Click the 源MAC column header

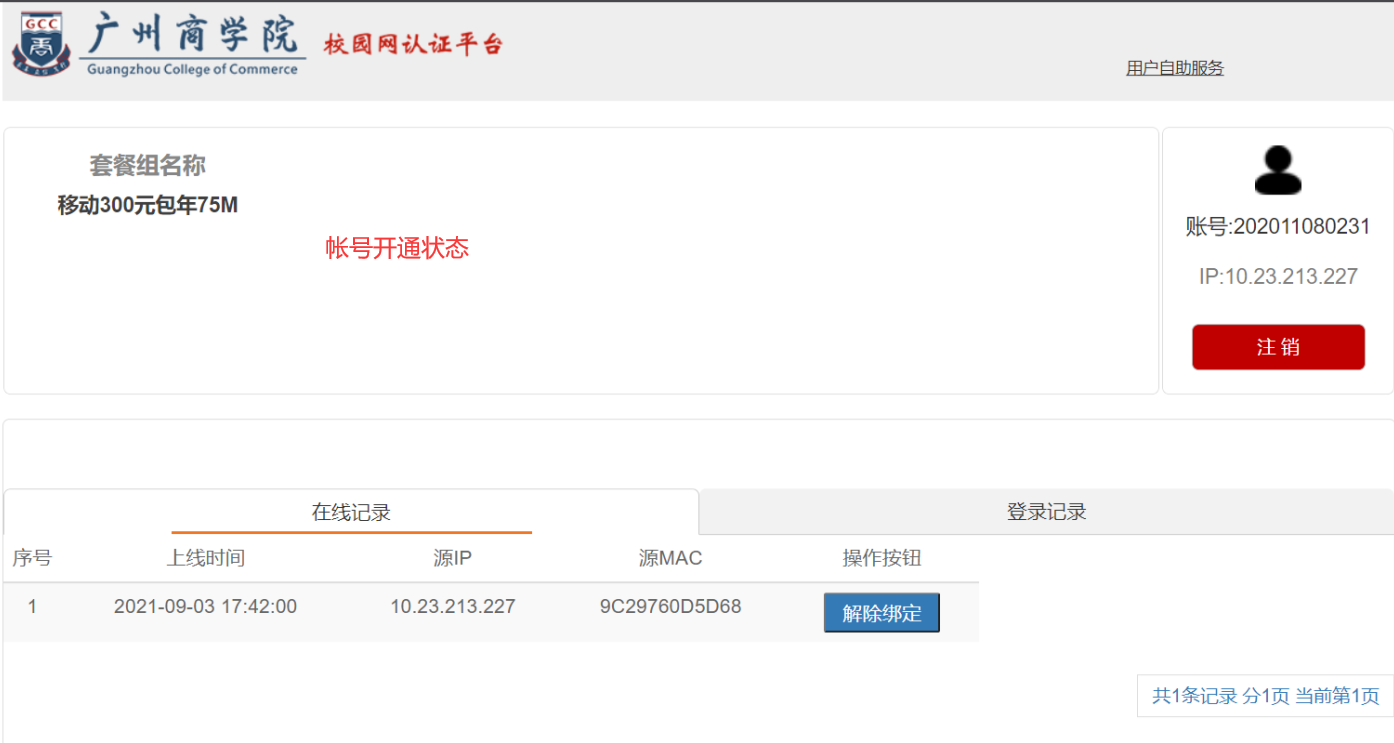coord(670,558)
